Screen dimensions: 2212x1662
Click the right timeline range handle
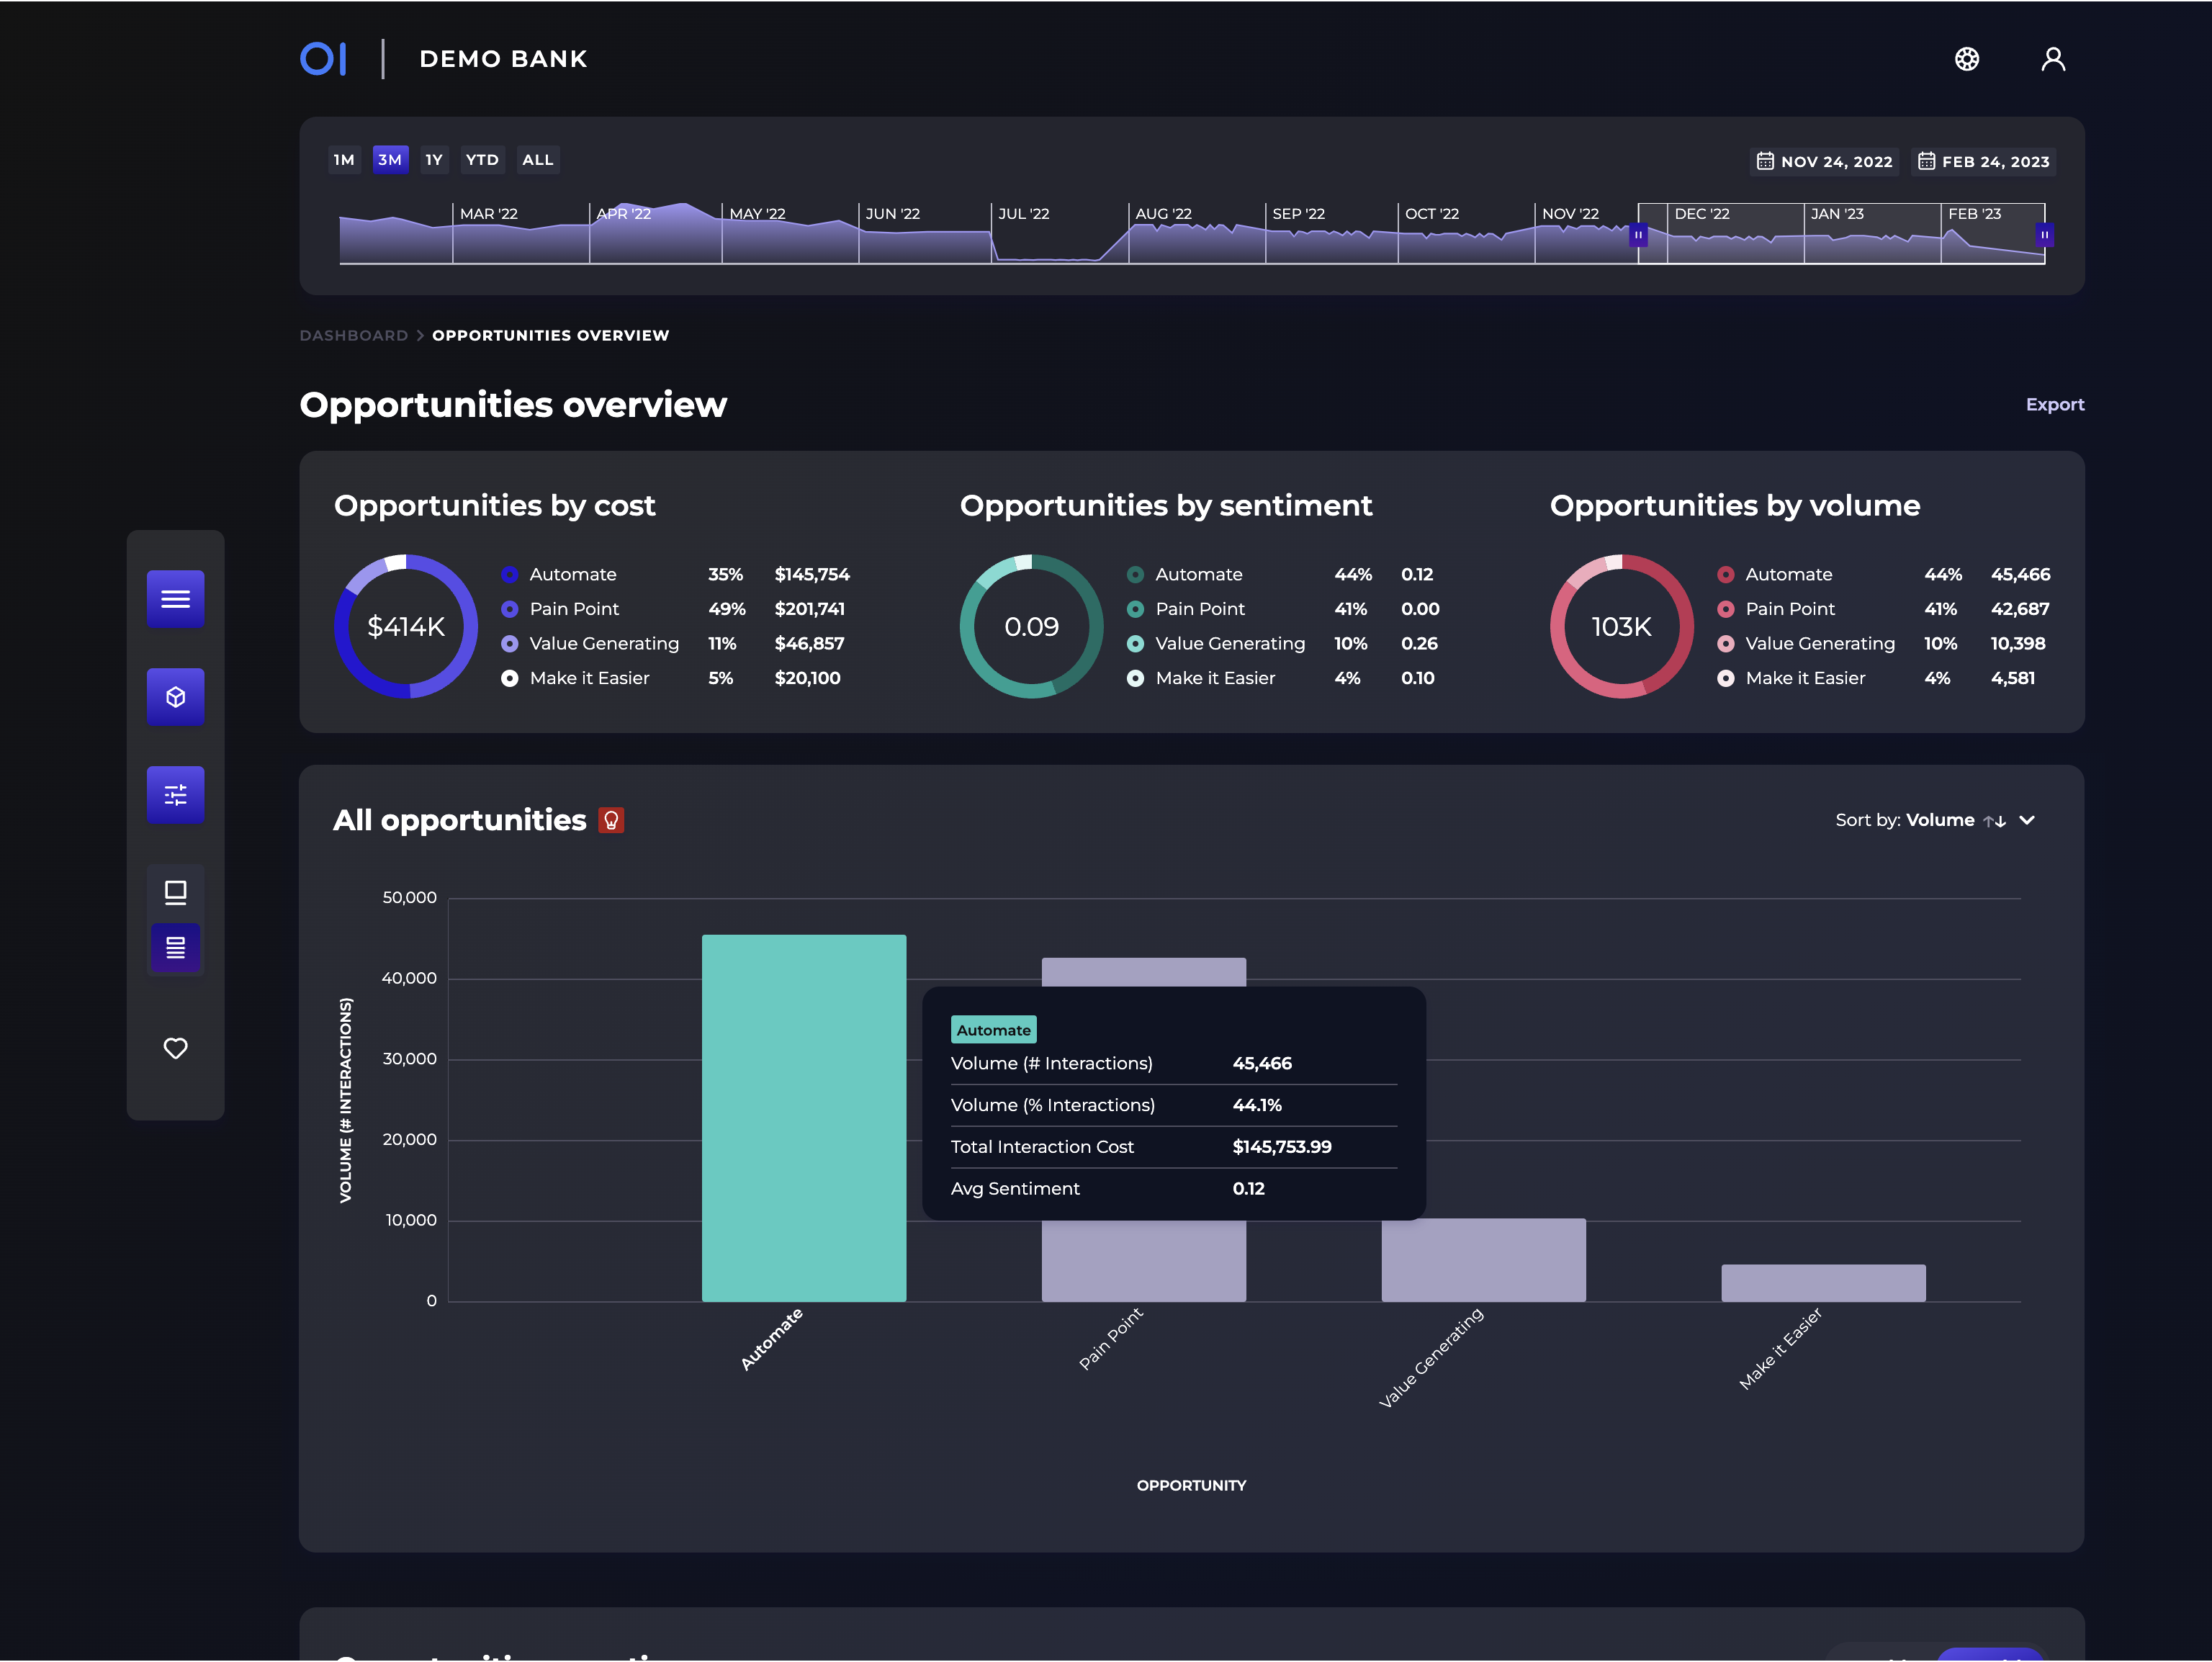click(x=2044, y=235)
